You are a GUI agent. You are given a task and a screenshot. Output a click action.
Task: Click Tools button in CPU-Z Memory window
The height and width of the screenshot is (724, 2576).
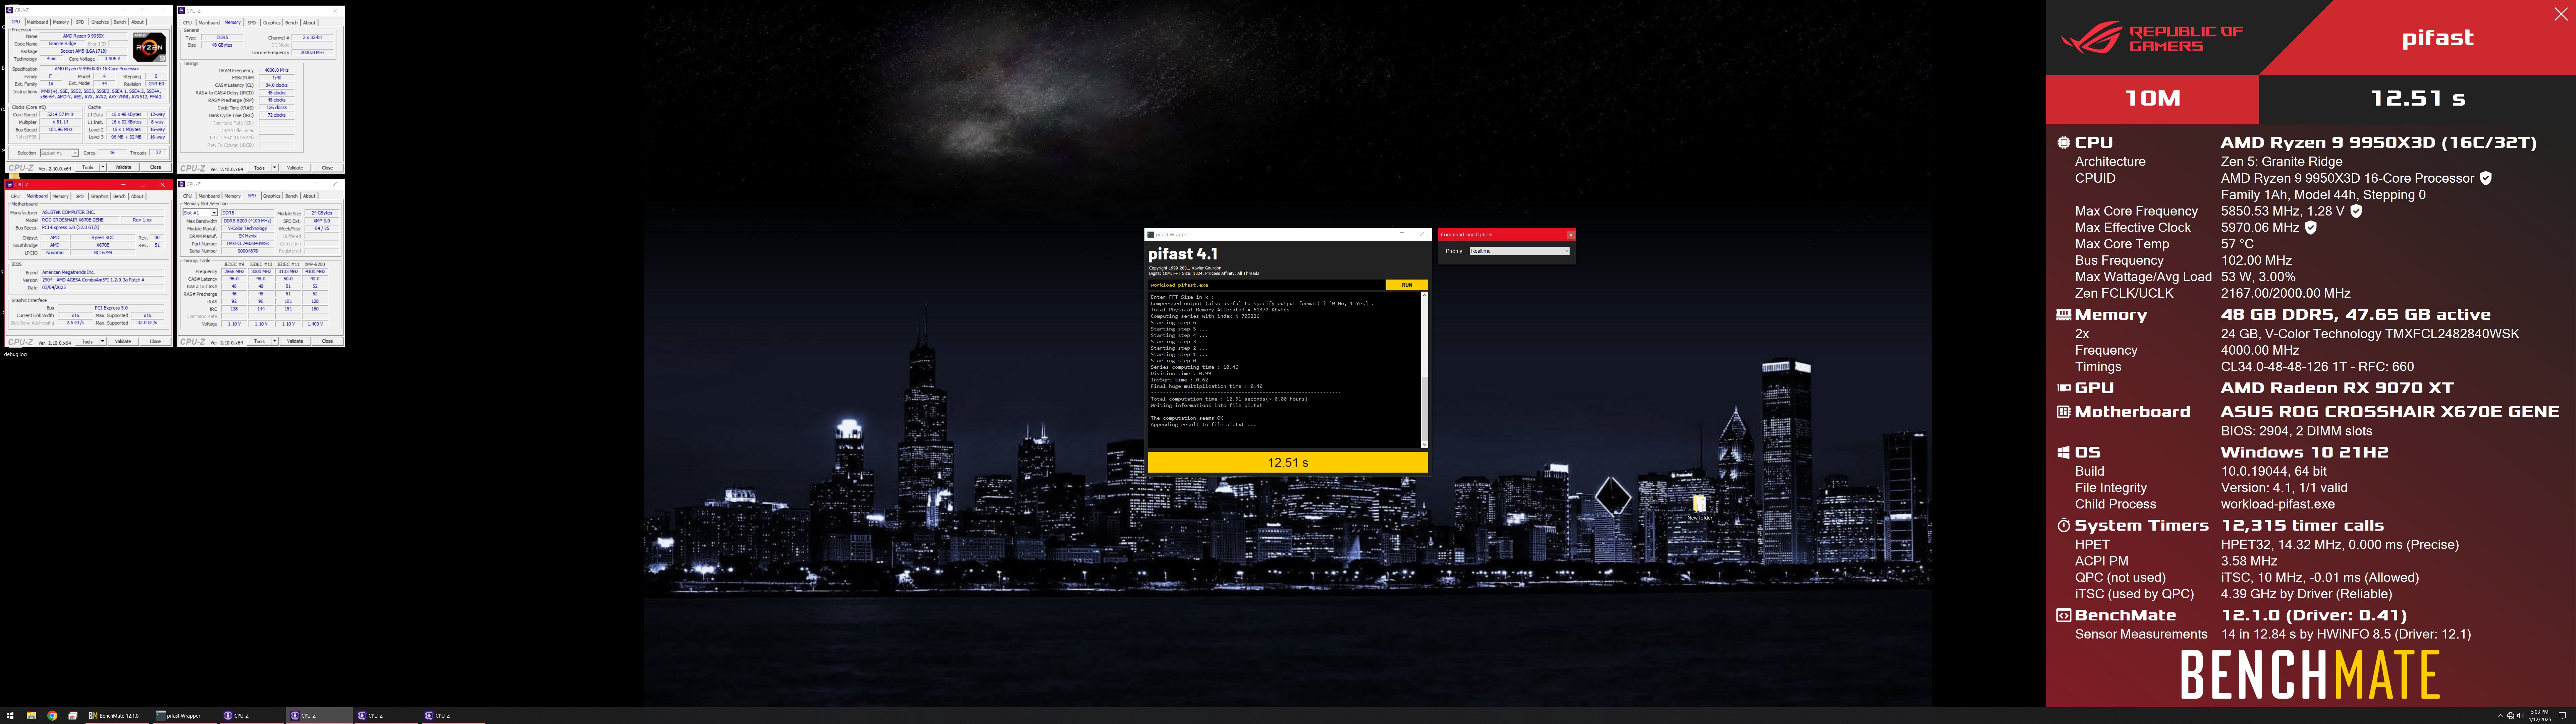pos(259,168)
